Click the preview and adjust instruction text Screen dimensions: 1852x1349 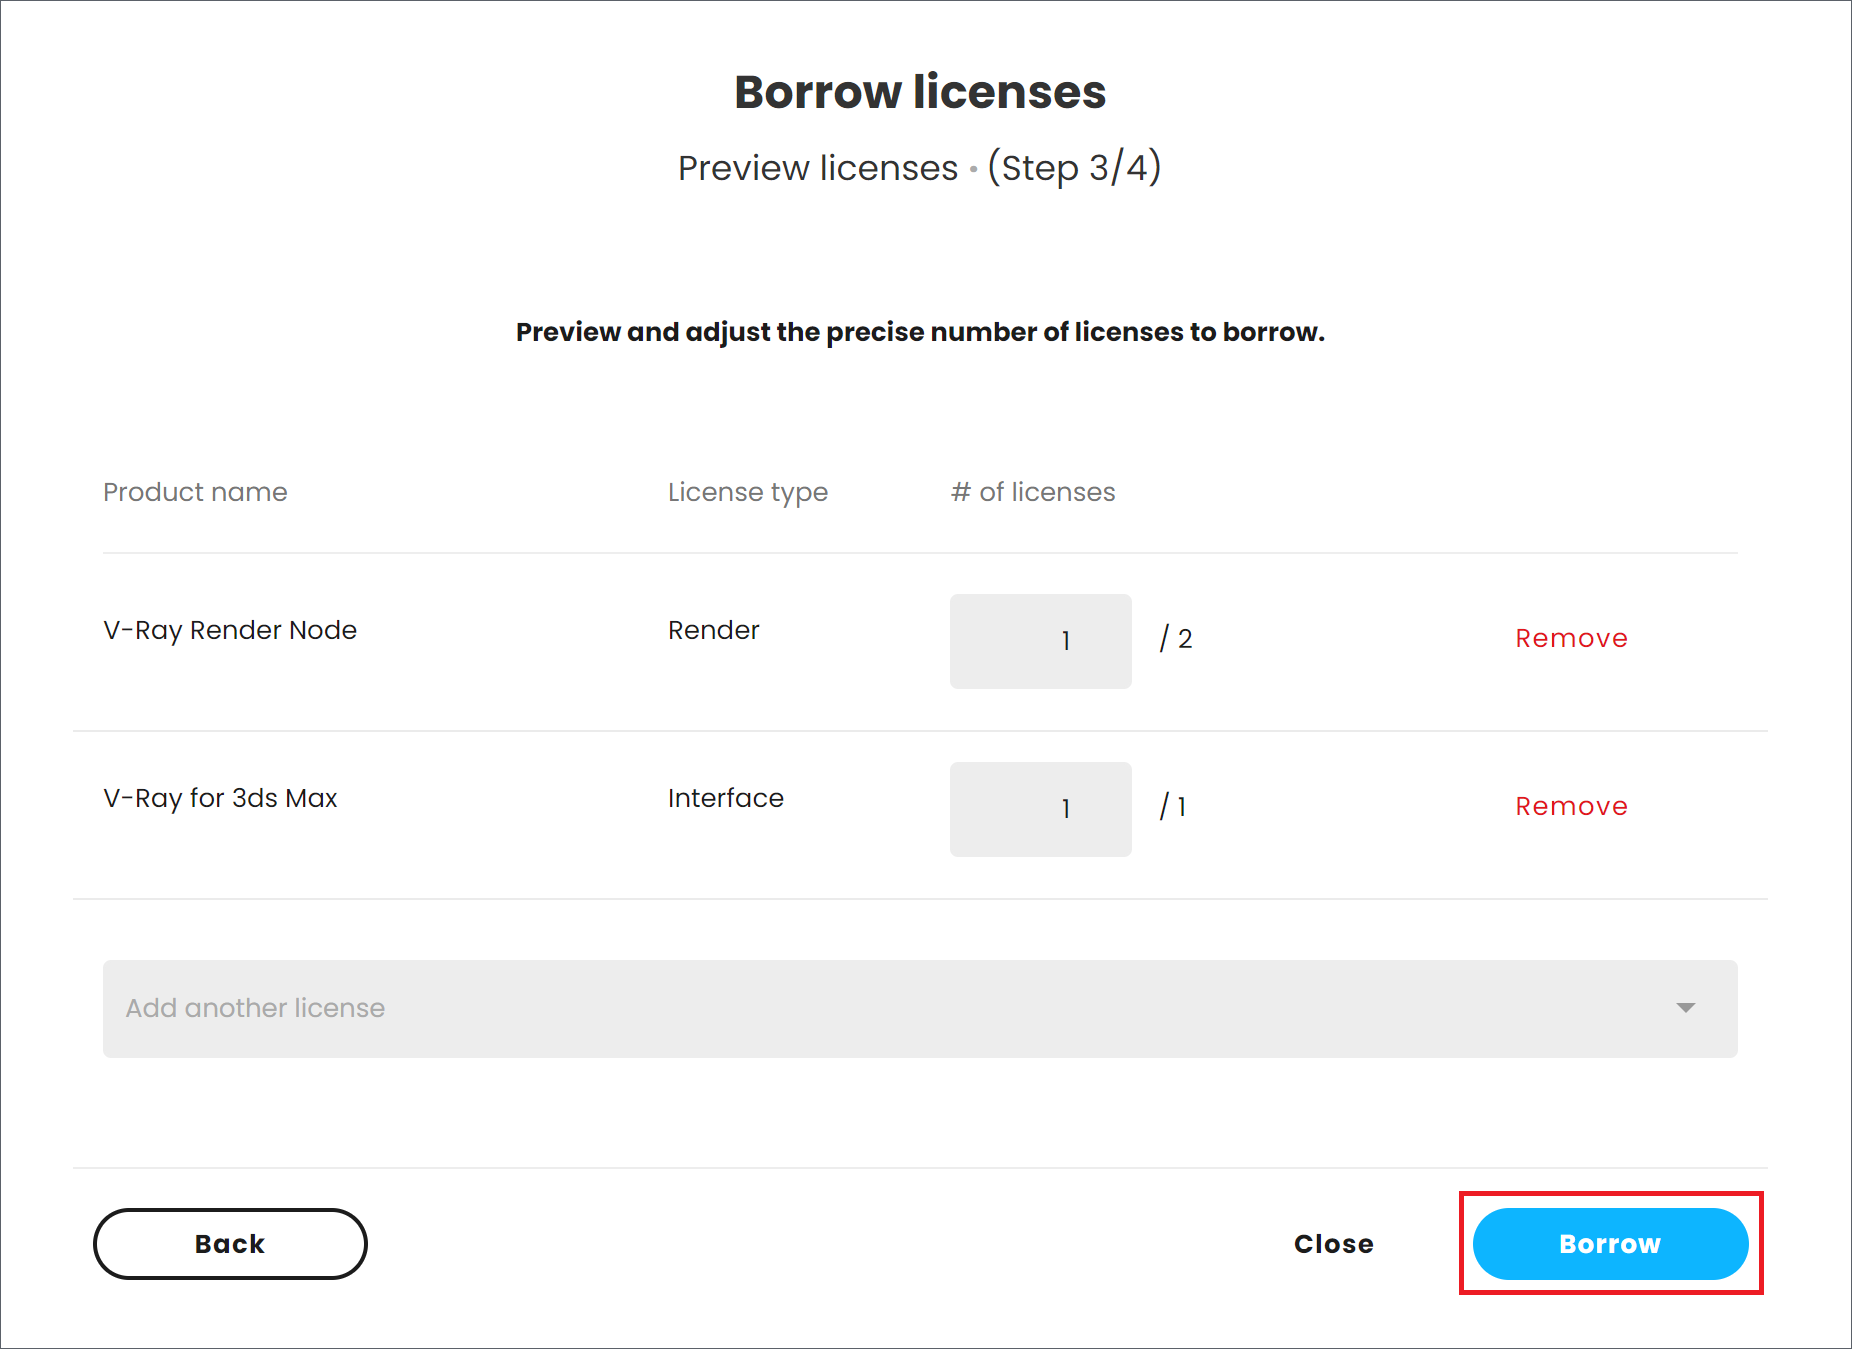click(x=920, y=332)
